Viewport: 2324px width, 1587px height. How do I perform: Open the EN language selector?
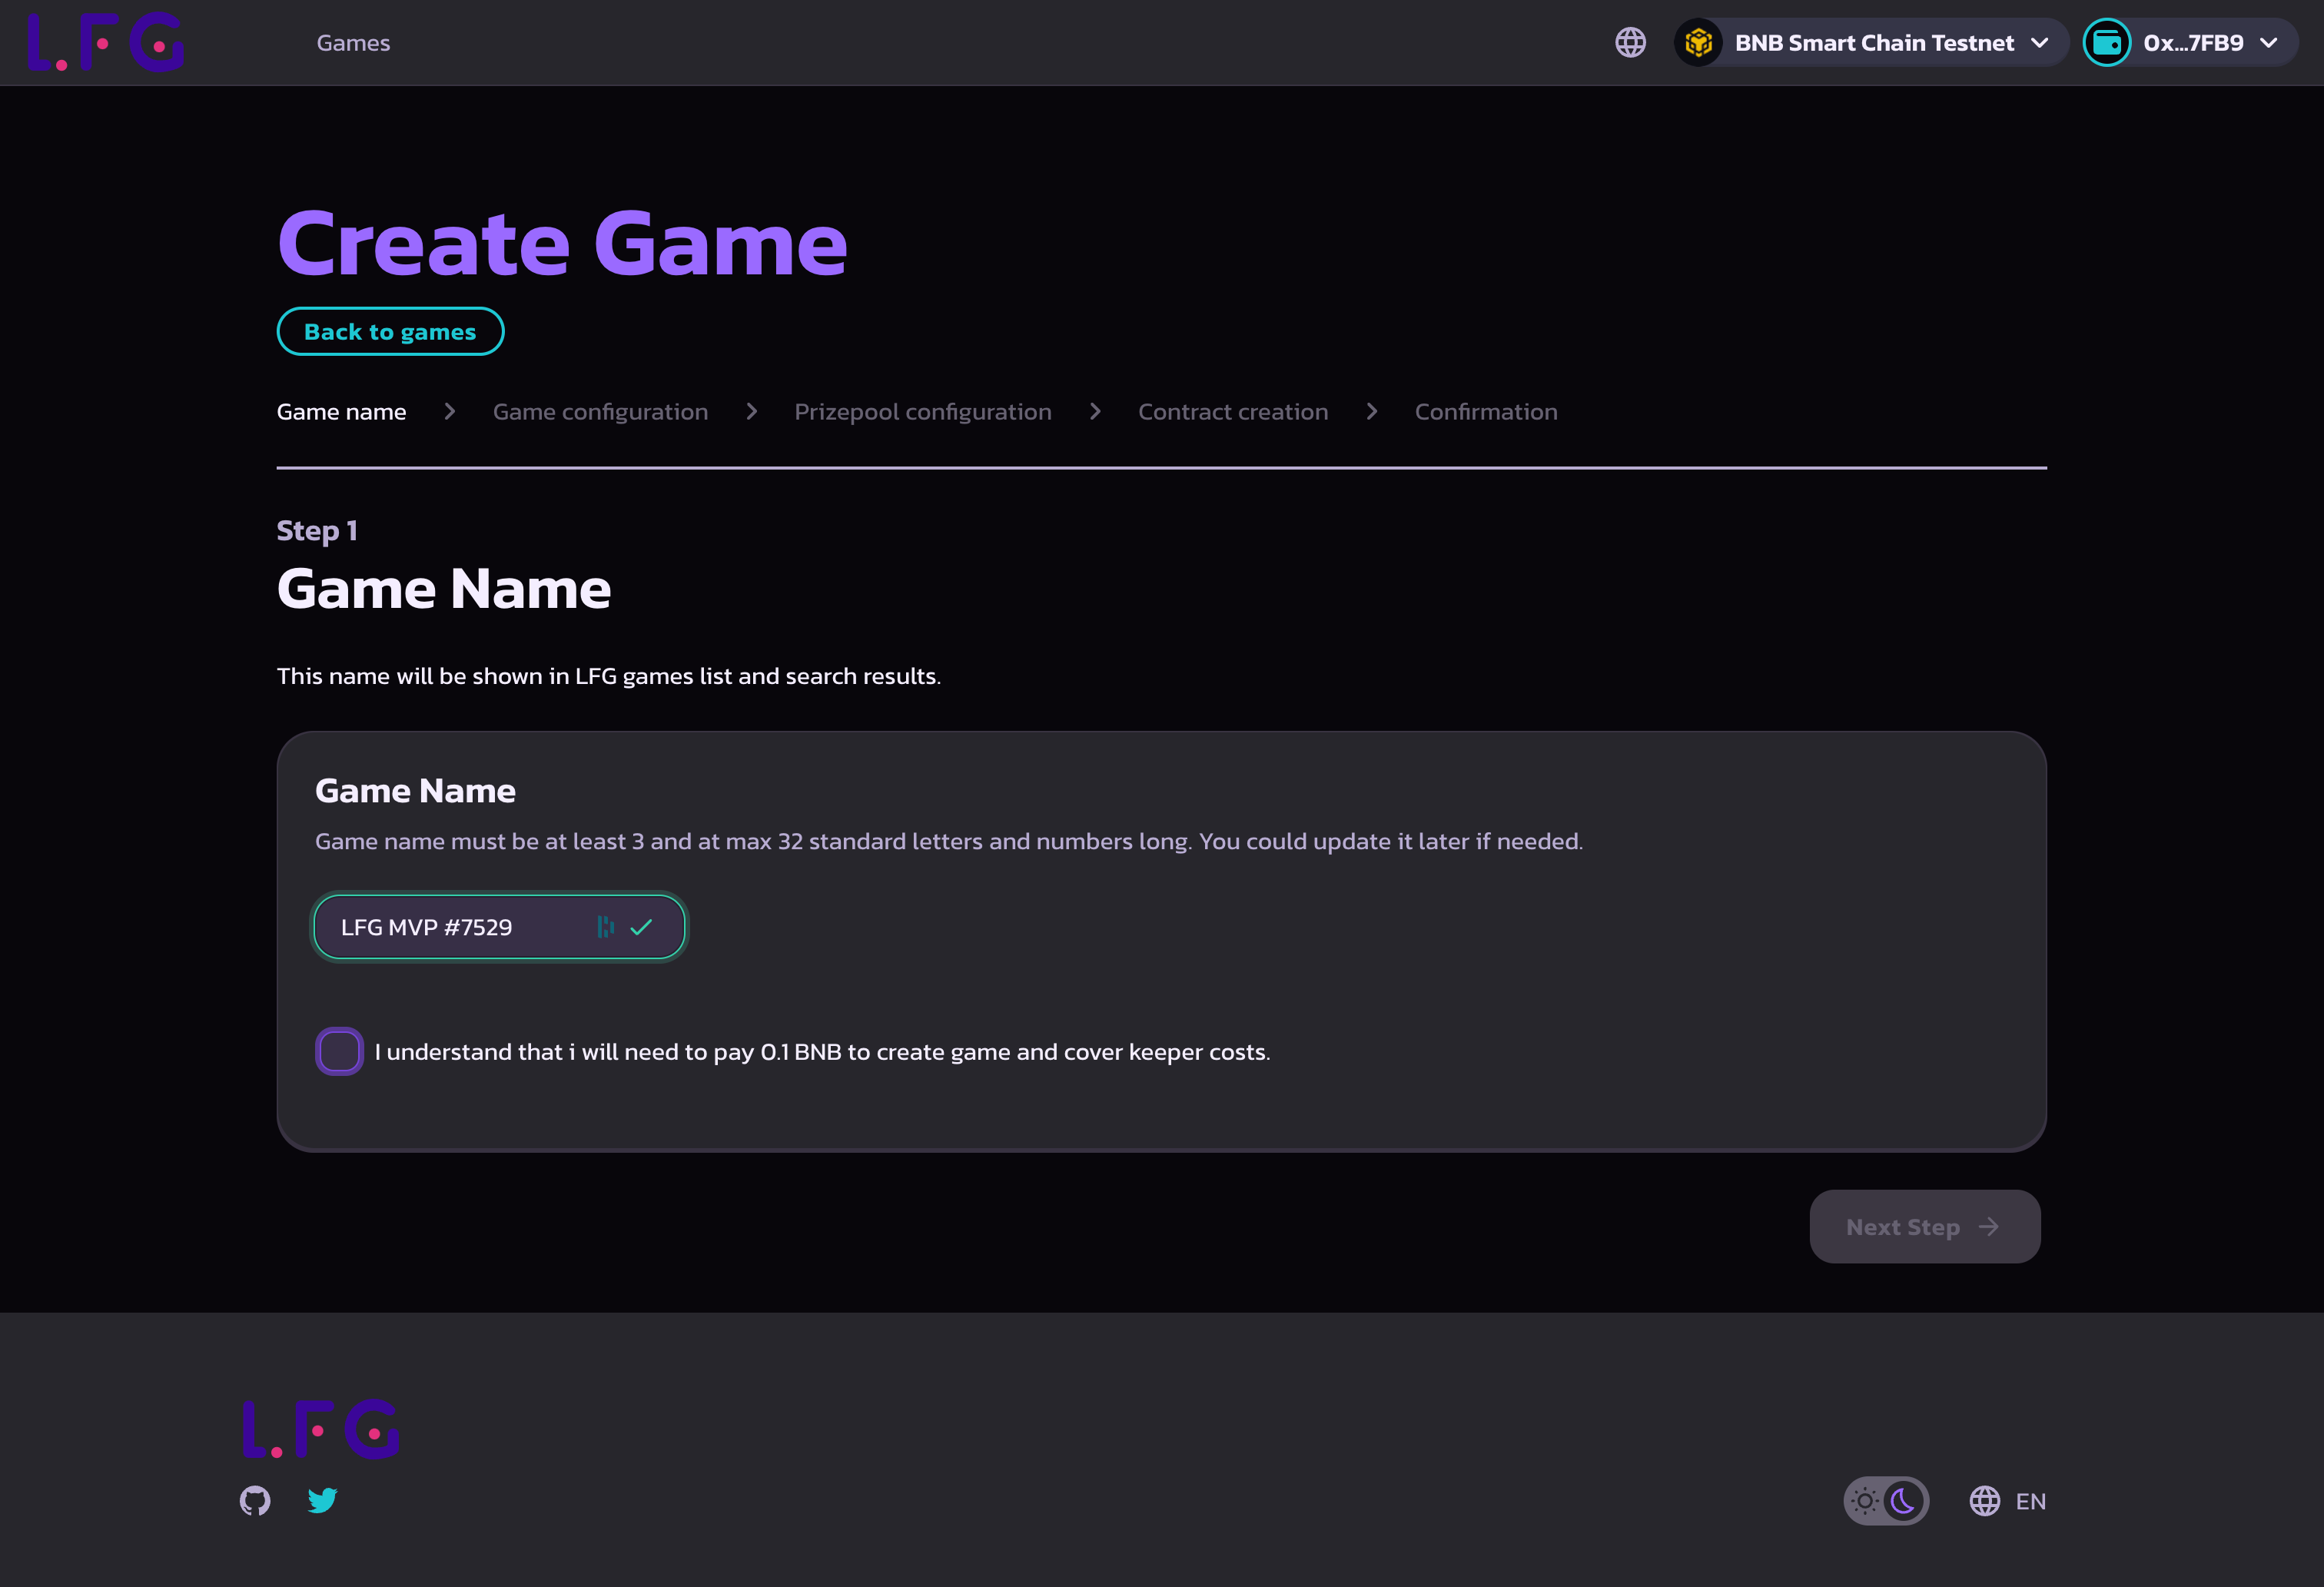click(x=2030, y=1501)
